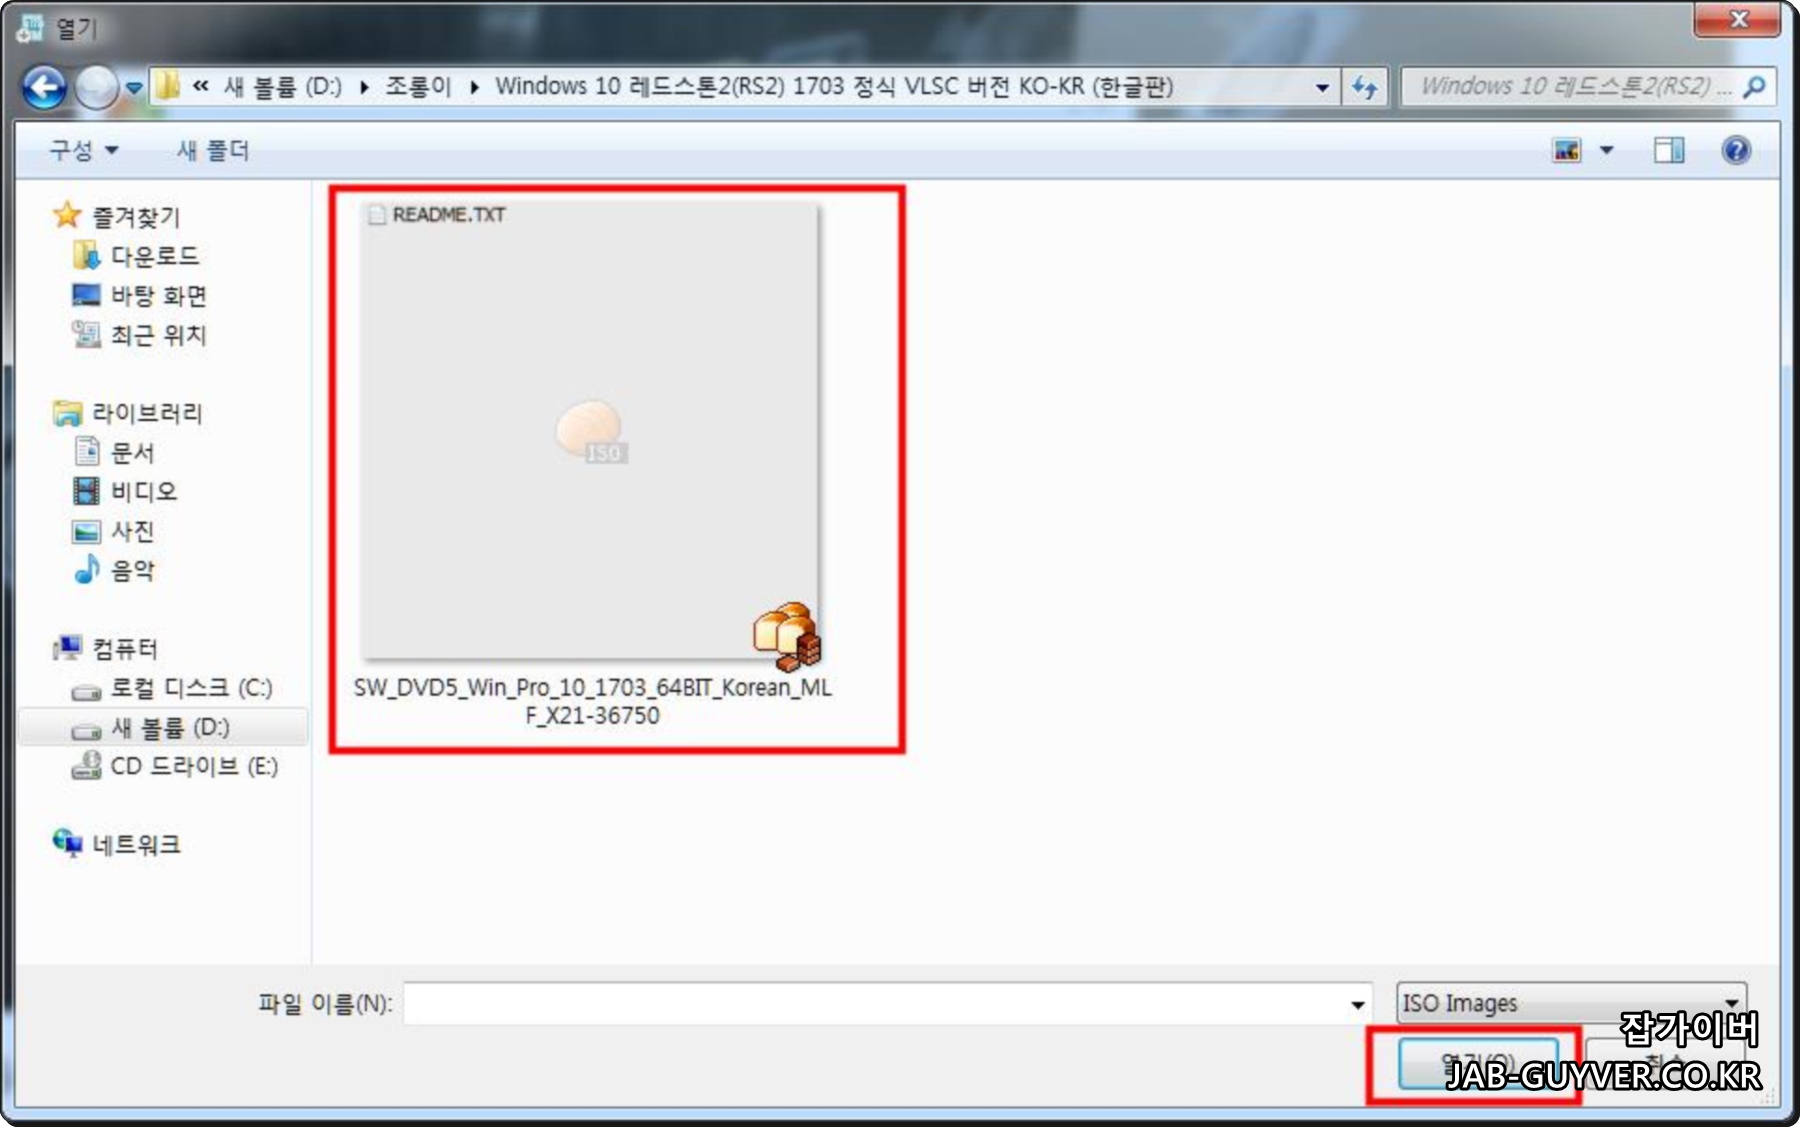This screenshot has height=1127, width=1800.
Task: Click the change view icon
Action: point(1567,151)
